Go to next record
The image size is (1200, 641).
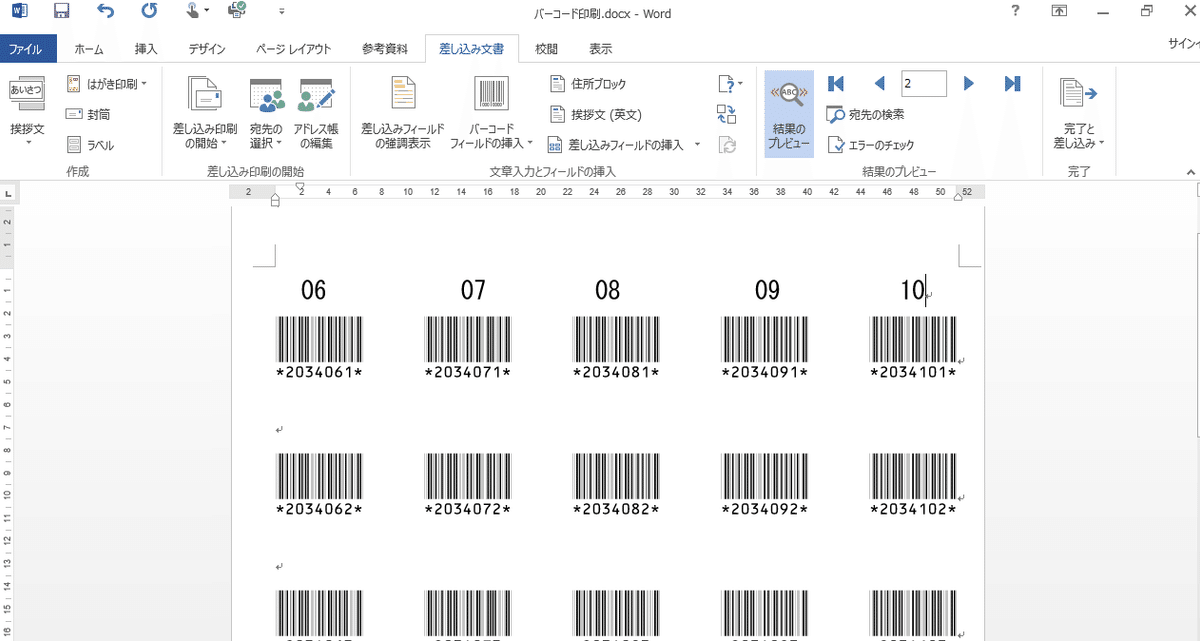tap(968, 84)
